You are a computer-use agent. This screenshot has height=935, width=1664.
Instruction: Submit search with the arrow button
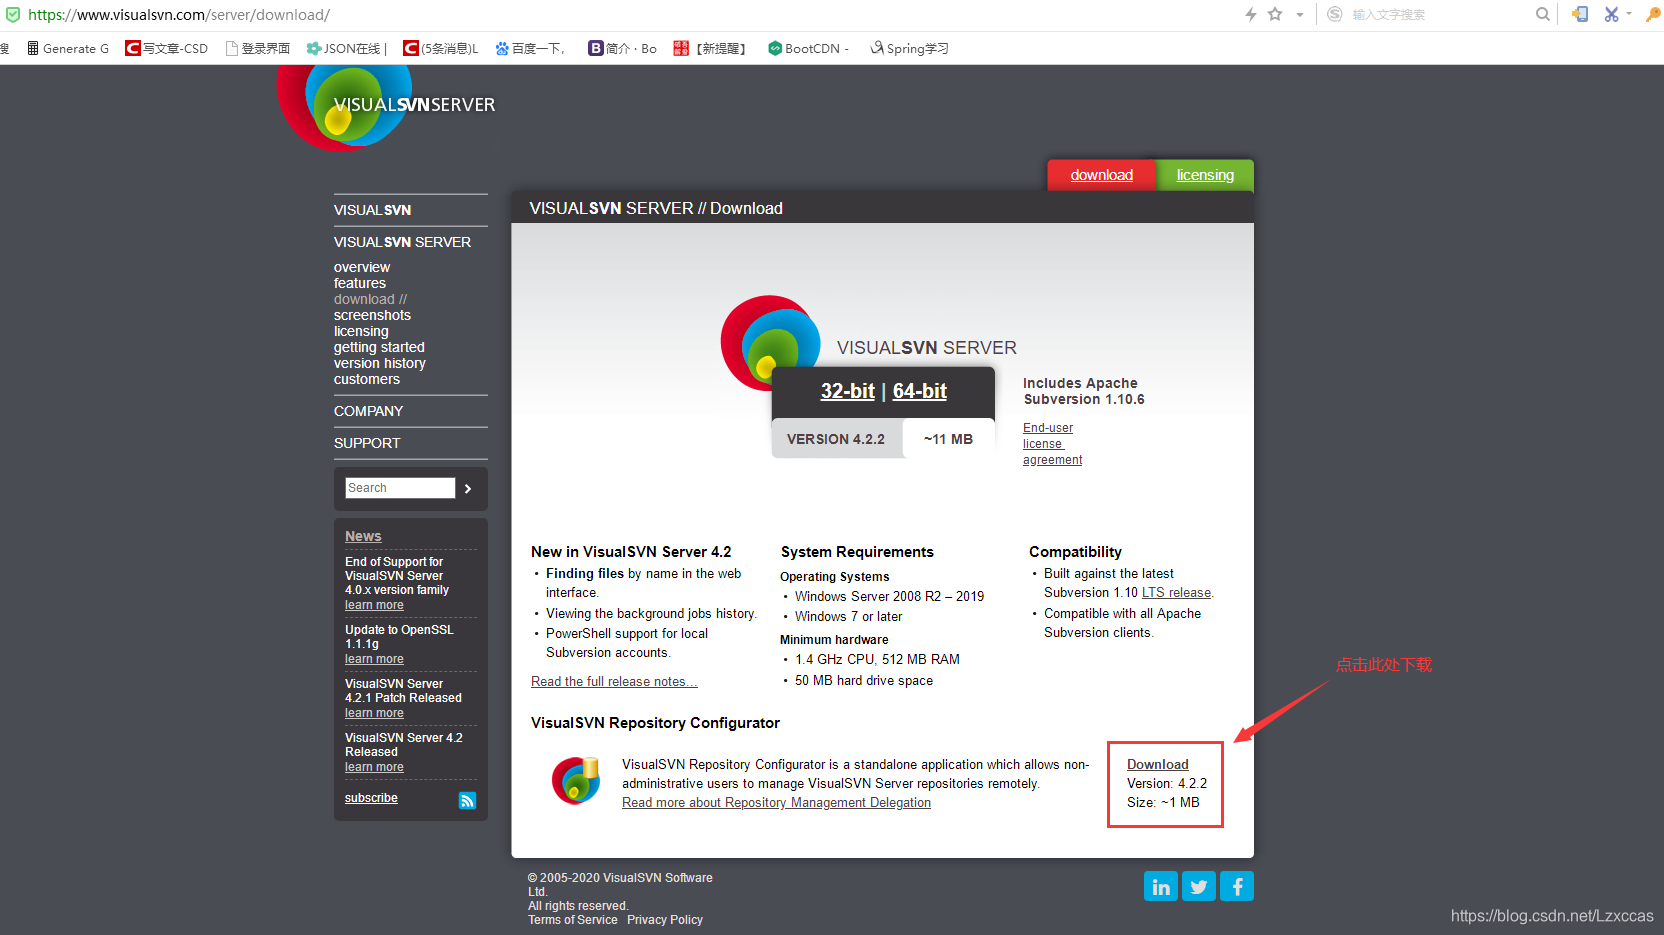pyautogui.click(x=468, y=488)
